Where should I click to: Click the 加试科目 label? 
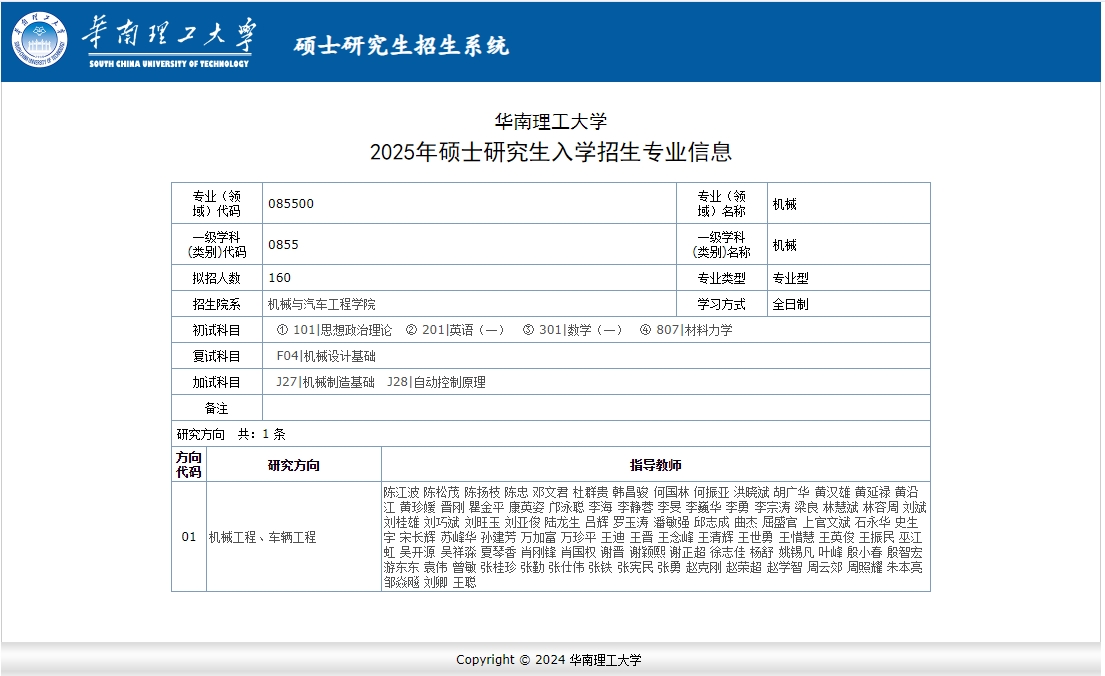pos(216,382)
